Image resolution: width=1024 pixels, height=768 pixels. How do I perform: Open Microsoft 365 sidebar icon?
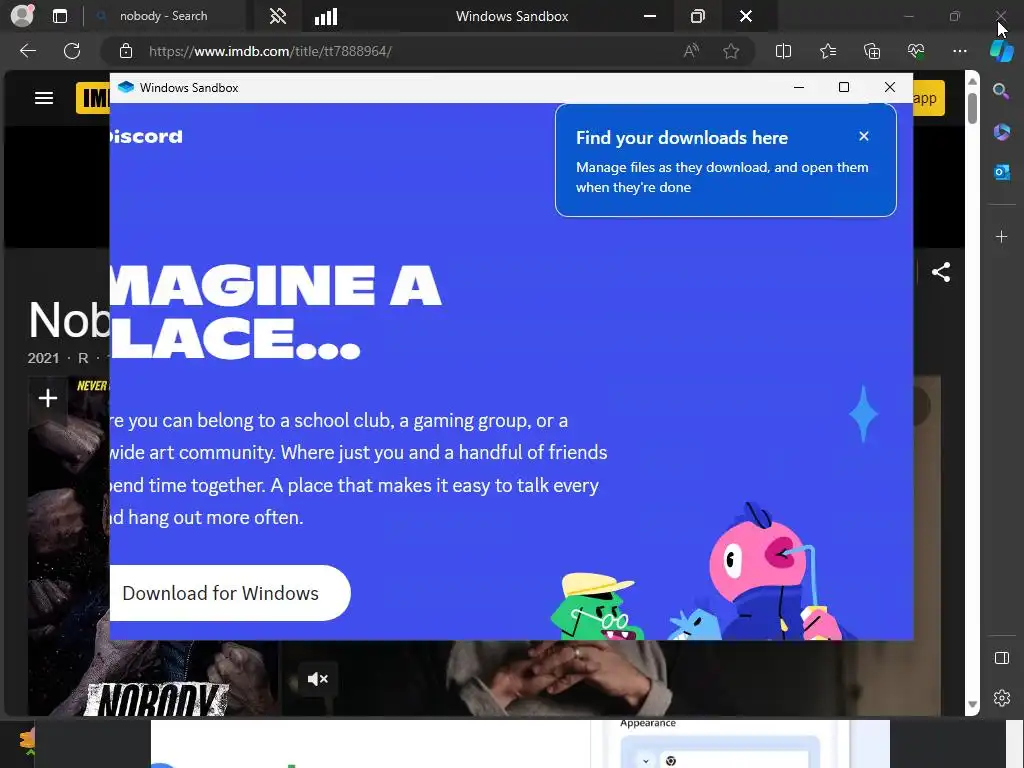(x=1002, y=132)
